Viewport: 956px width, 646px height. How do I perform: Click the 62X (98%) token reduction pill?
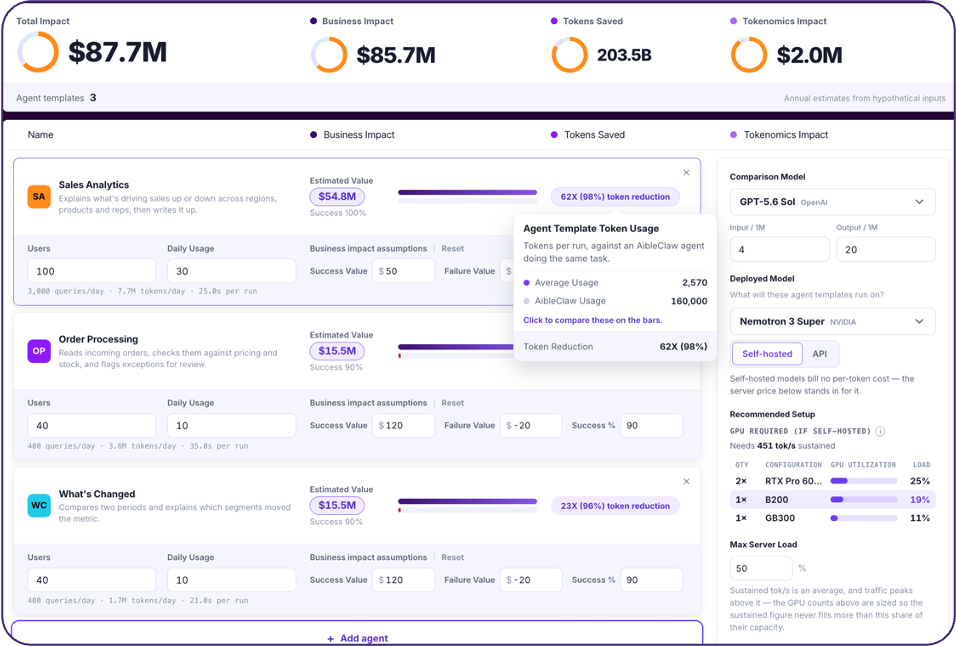[x=615, y=197]
